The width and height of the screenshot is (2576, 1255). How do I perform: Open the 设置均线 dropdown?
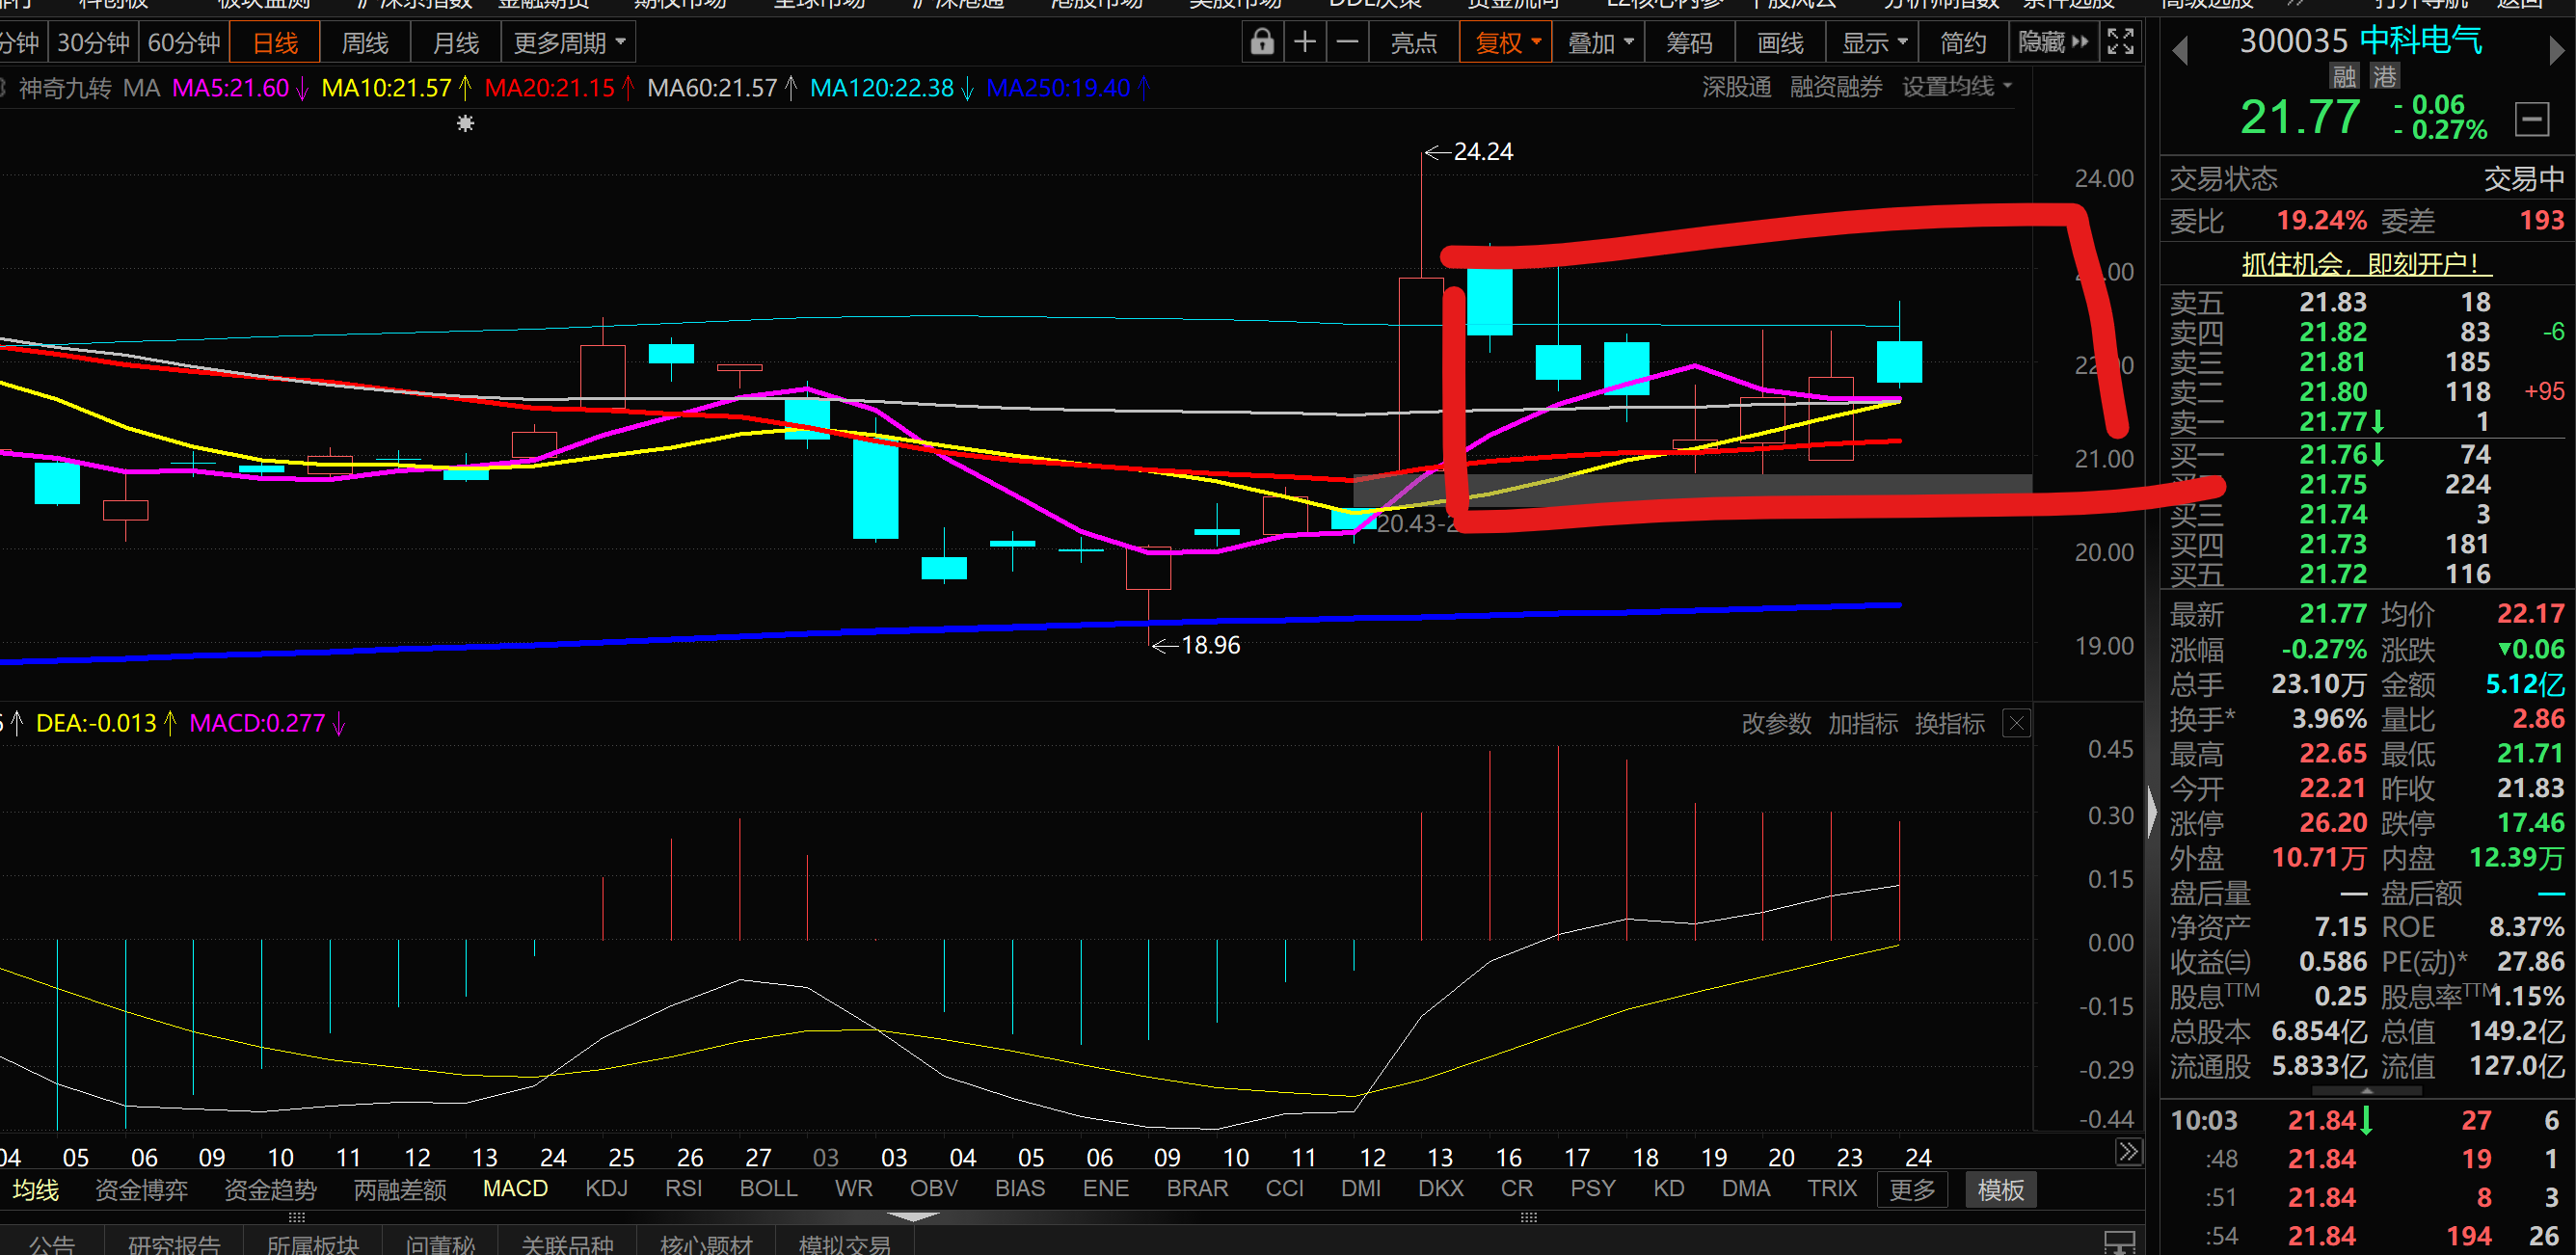coord(1956,87)
